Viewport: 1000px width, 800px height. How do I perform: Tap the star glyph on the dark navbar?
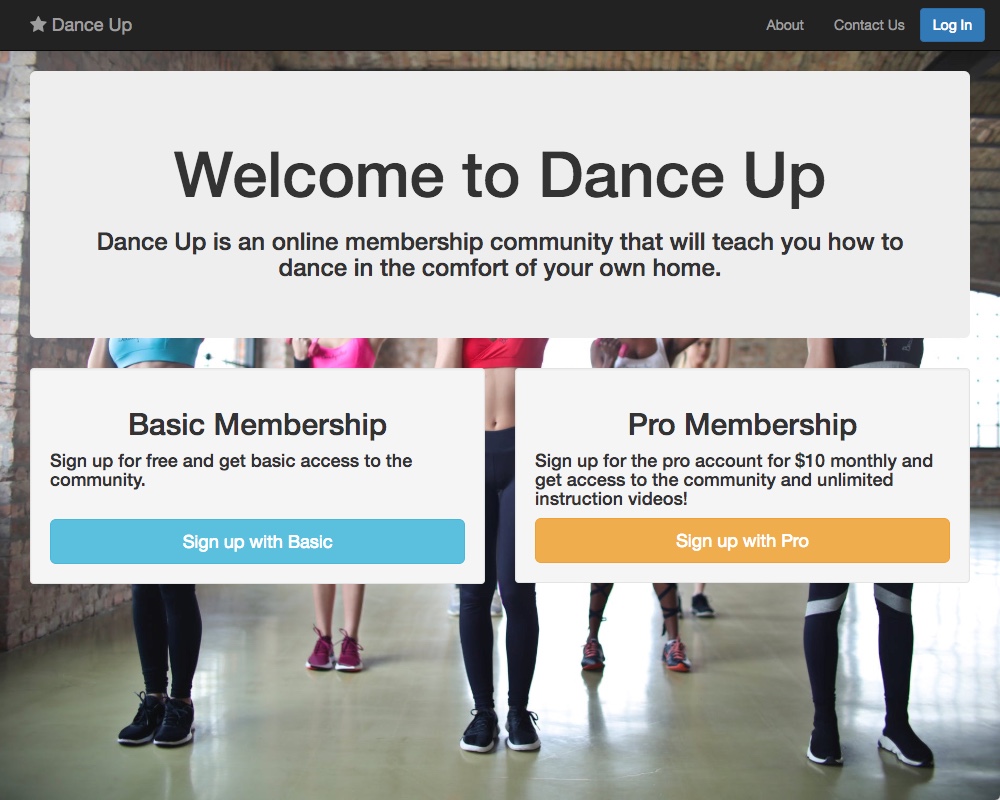[38, 24]
